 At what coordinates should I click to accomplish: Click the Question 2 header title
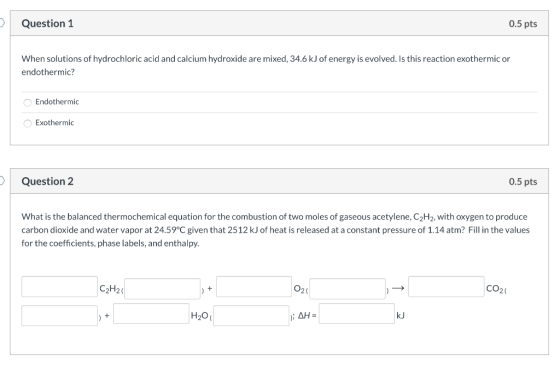tap(48, 181)
